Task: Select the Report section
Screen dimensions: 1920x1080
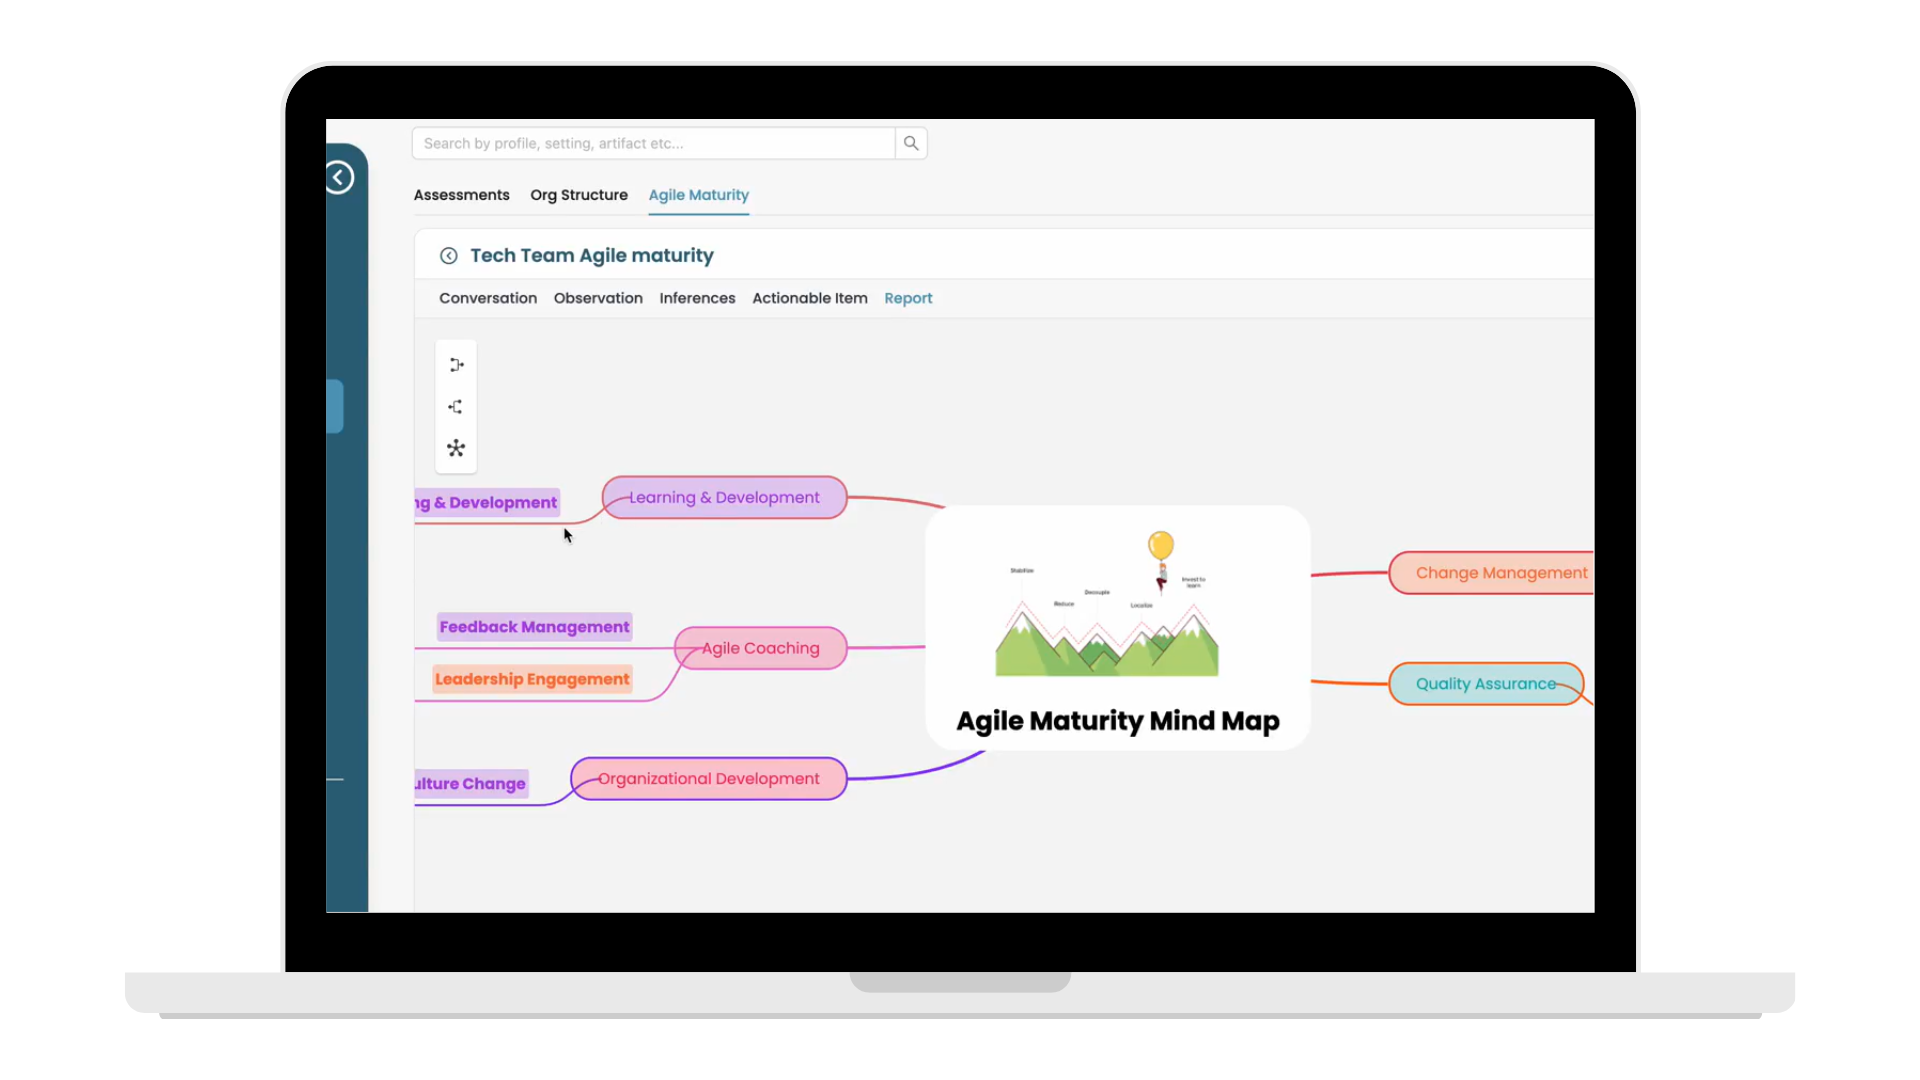Action: coord(907,298)
